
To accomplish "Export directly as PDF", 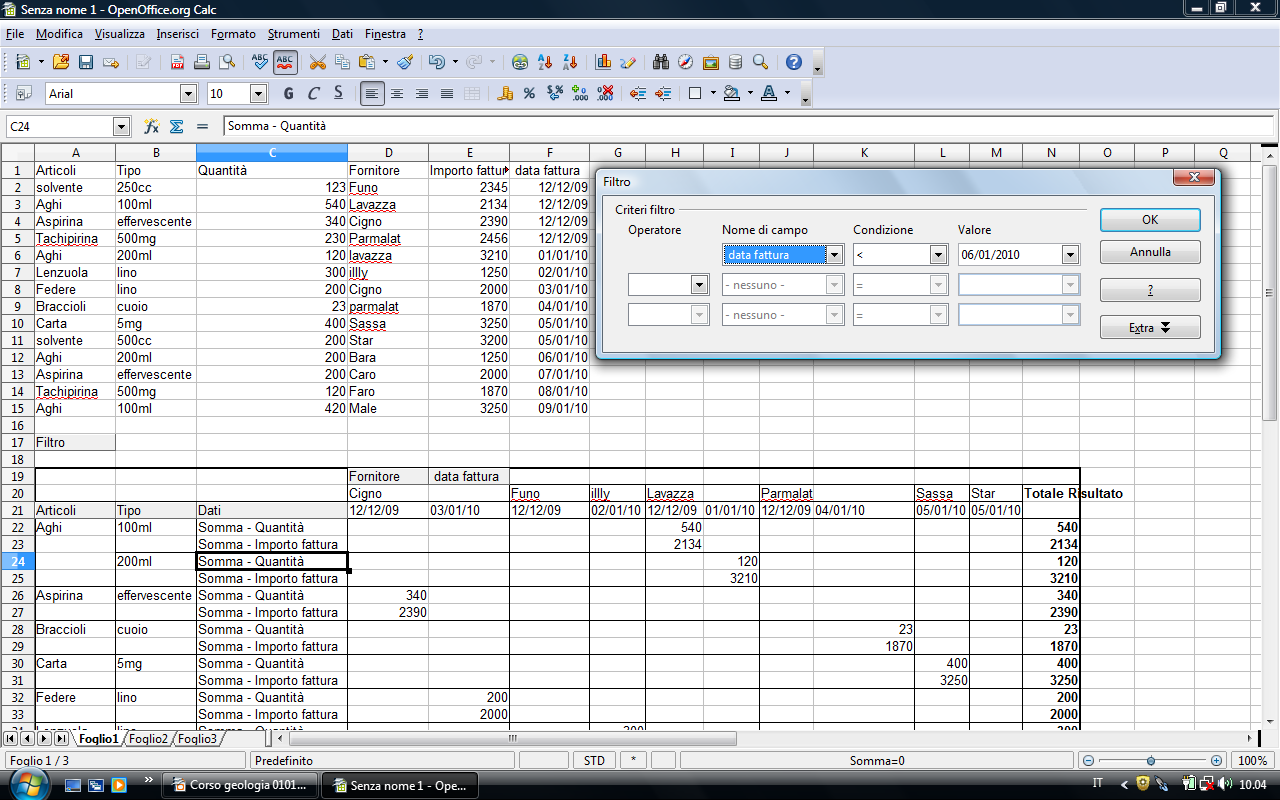I will [x=177, y=62].
